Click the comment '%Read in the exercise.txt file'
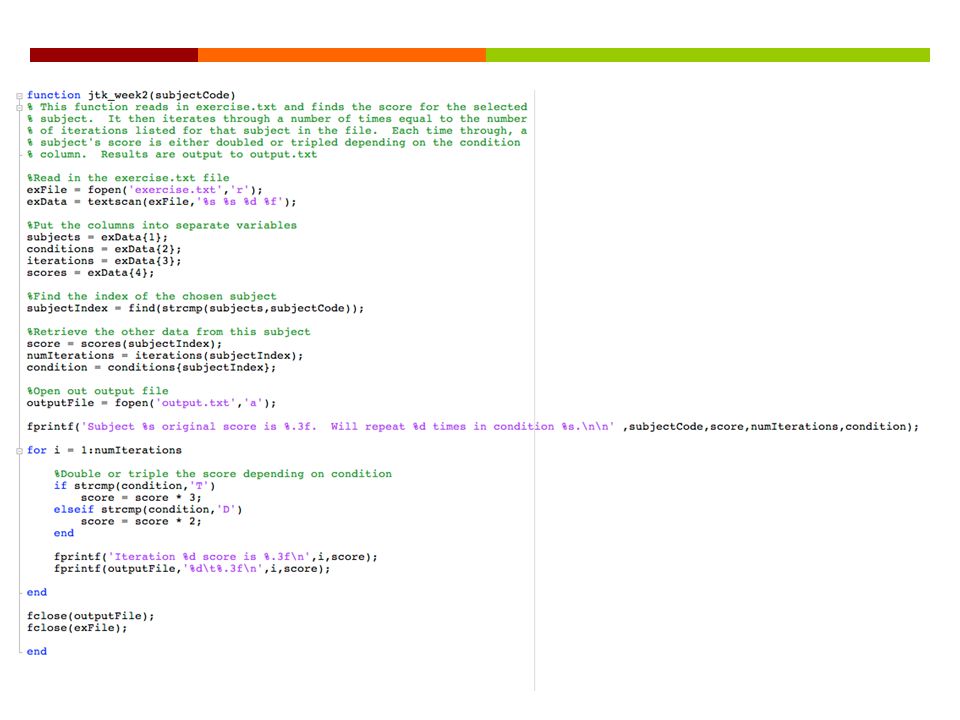 (128, 178)
